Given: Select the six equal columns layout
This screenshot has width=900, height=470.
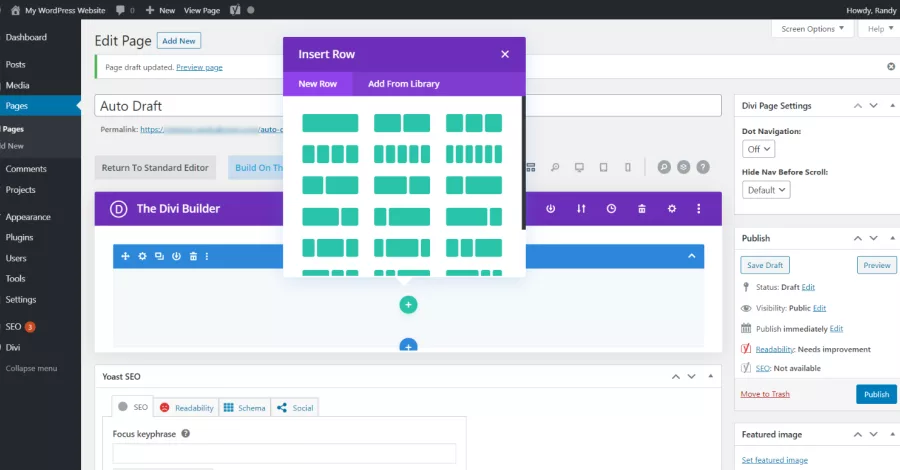Looking at the screenshot, I should coord(474,154).
